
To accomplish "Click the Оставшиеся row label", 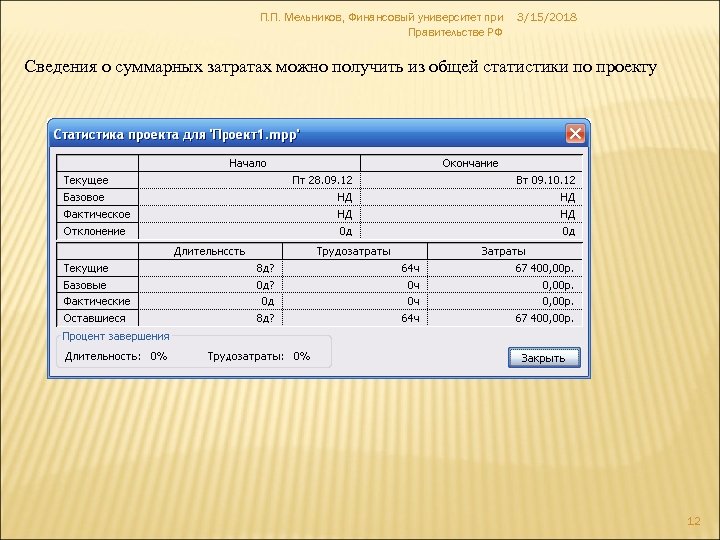I will coord(97,318).
